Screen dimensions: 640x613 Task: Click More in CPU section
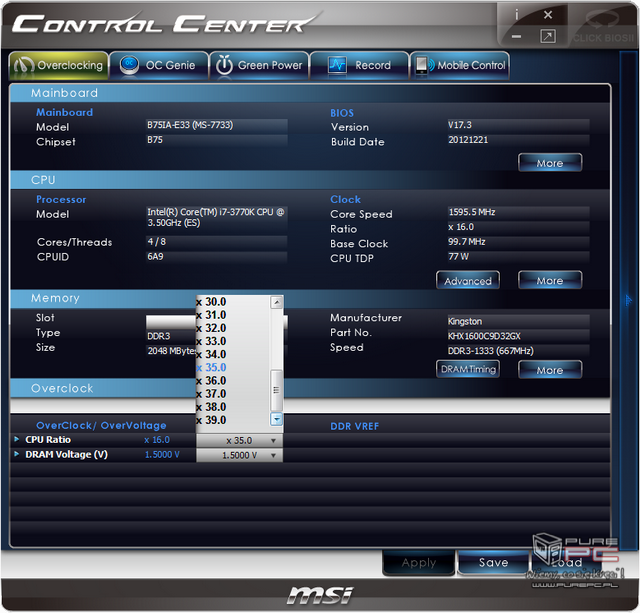coord(550,280)
